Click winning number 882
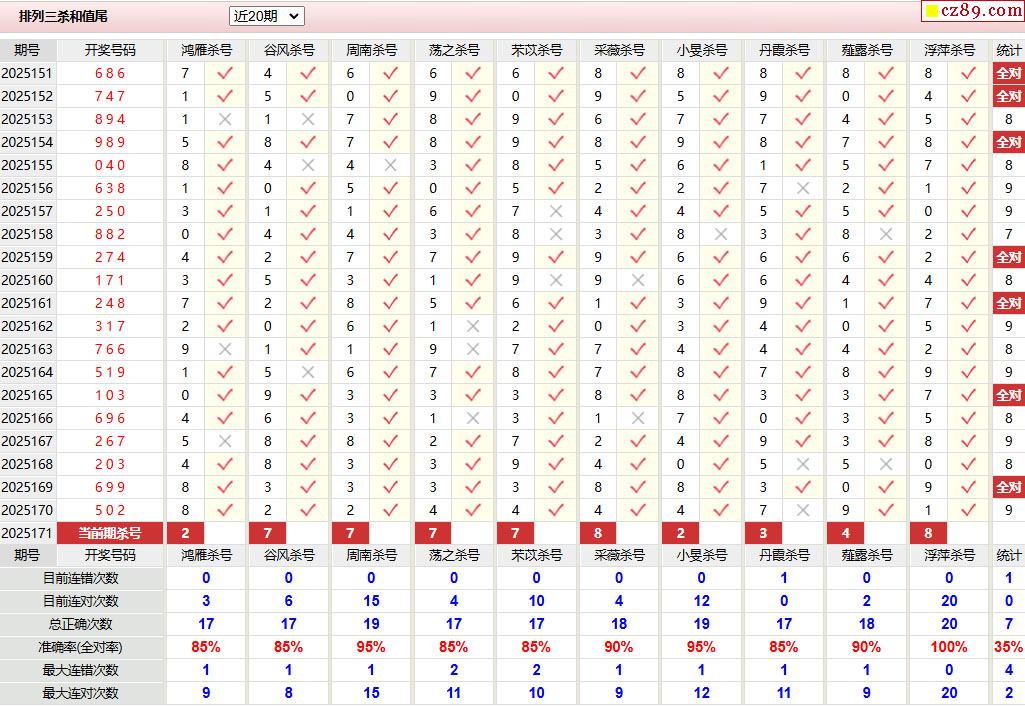Viewport: 1025px width, 706px height. pos(110,234)
